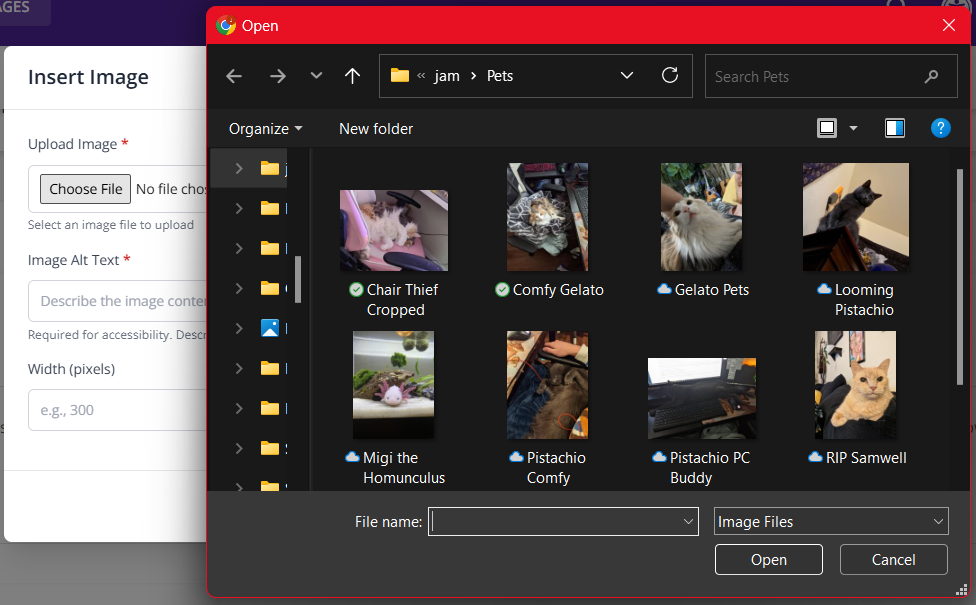
Task: Click the Back arrow in file dialog
Action: tap(234, 76)
